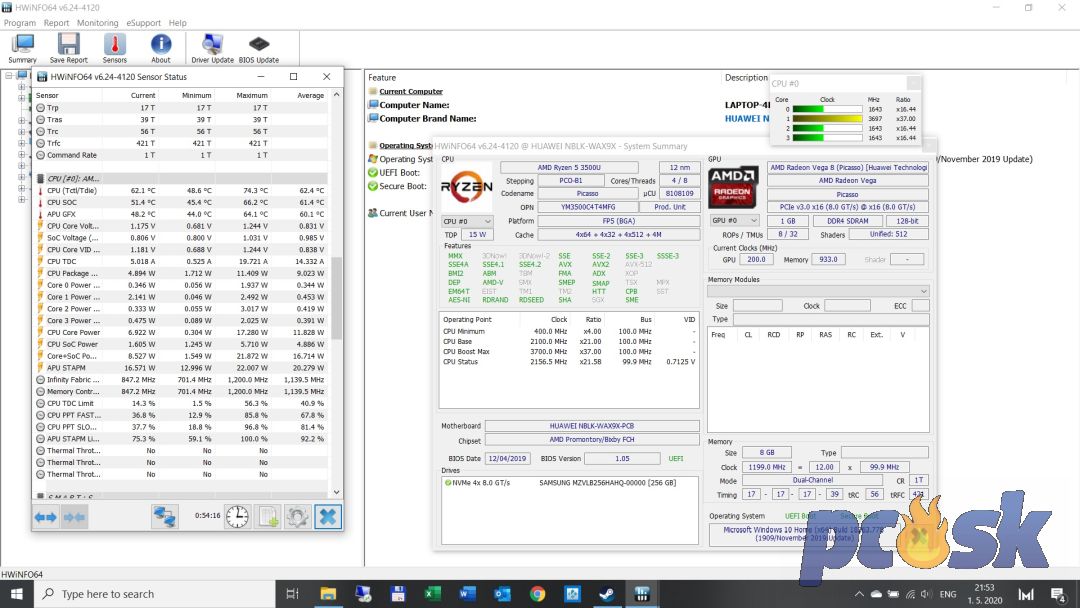Click the volume speaker tray icon
Image resolution: width=1080 pixels, height=608 pixels.
(x=926, y=594)
